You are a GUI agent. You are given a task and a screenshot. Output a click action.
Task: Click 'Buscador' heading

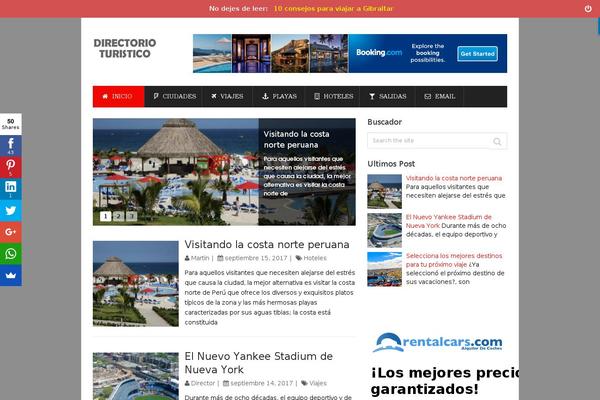(385, 122)
